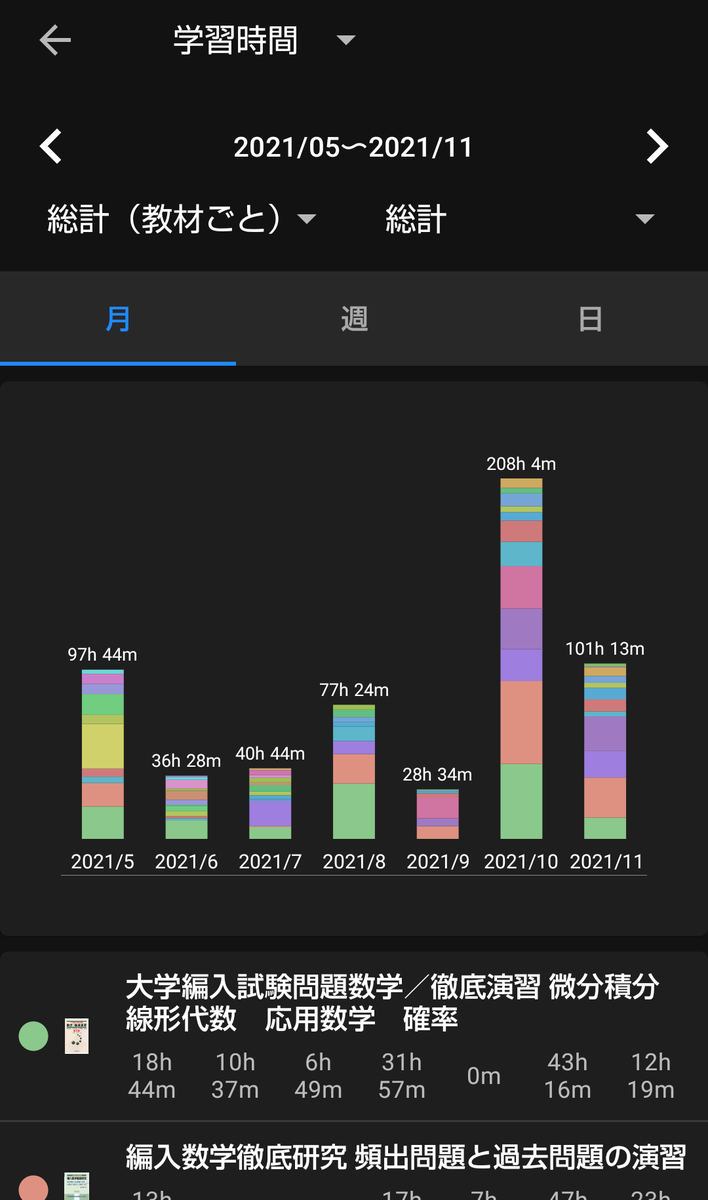Click the 6h 49m value in the green row
This screenshot has width=708, height=1200.
[318, 1076]
